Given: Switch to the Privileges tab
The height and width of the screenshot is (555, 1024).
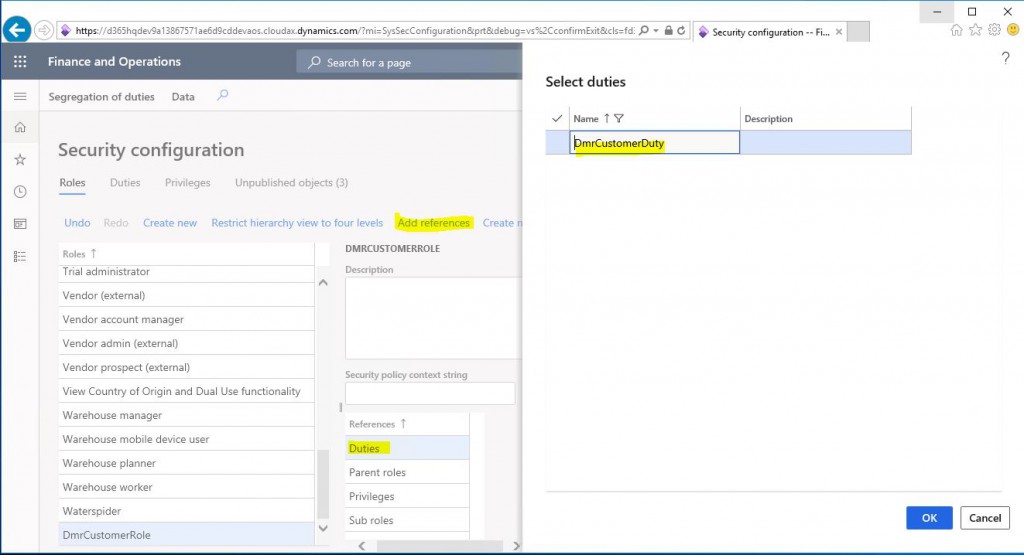Looking at the screenshot, I should (187, 183).
